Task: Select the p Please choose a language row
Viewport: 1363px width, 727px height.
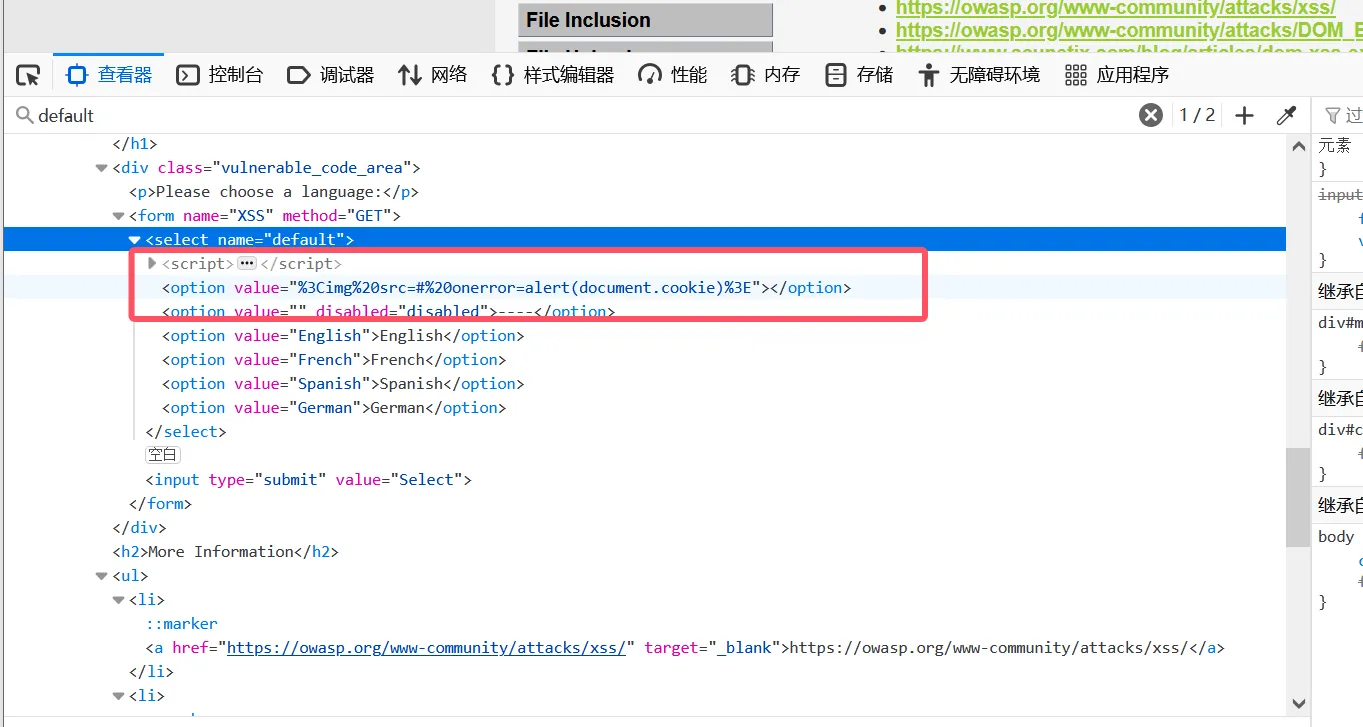Action: 645,192
